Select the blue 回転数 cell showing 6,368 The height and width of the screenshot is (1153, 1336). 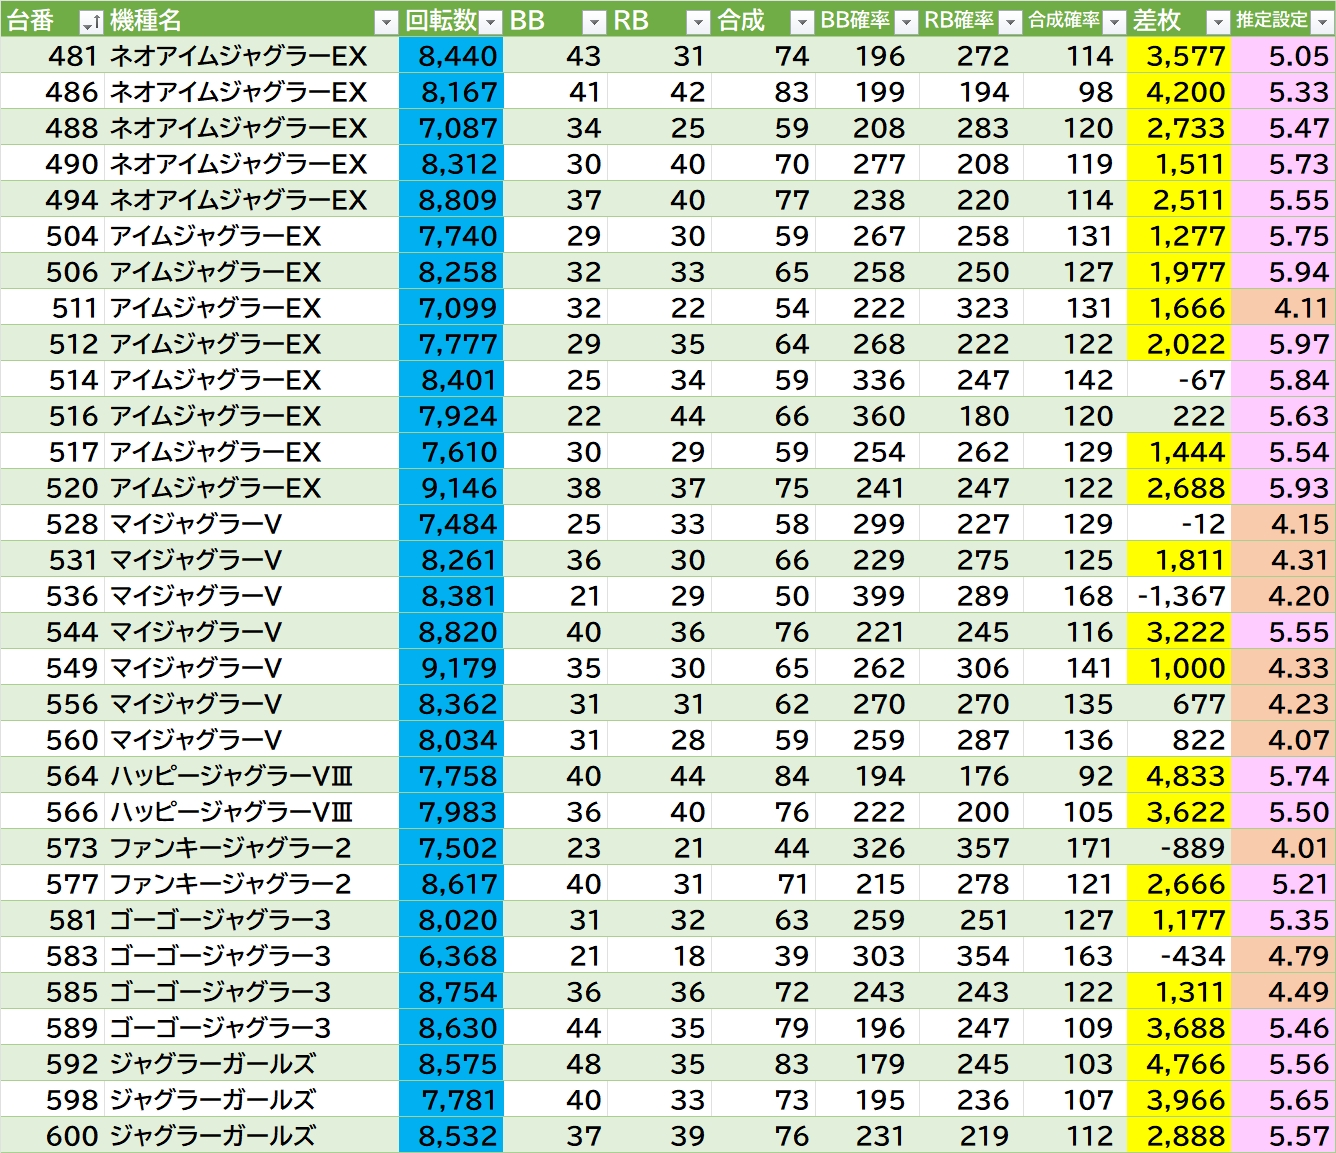click(451, 956)
